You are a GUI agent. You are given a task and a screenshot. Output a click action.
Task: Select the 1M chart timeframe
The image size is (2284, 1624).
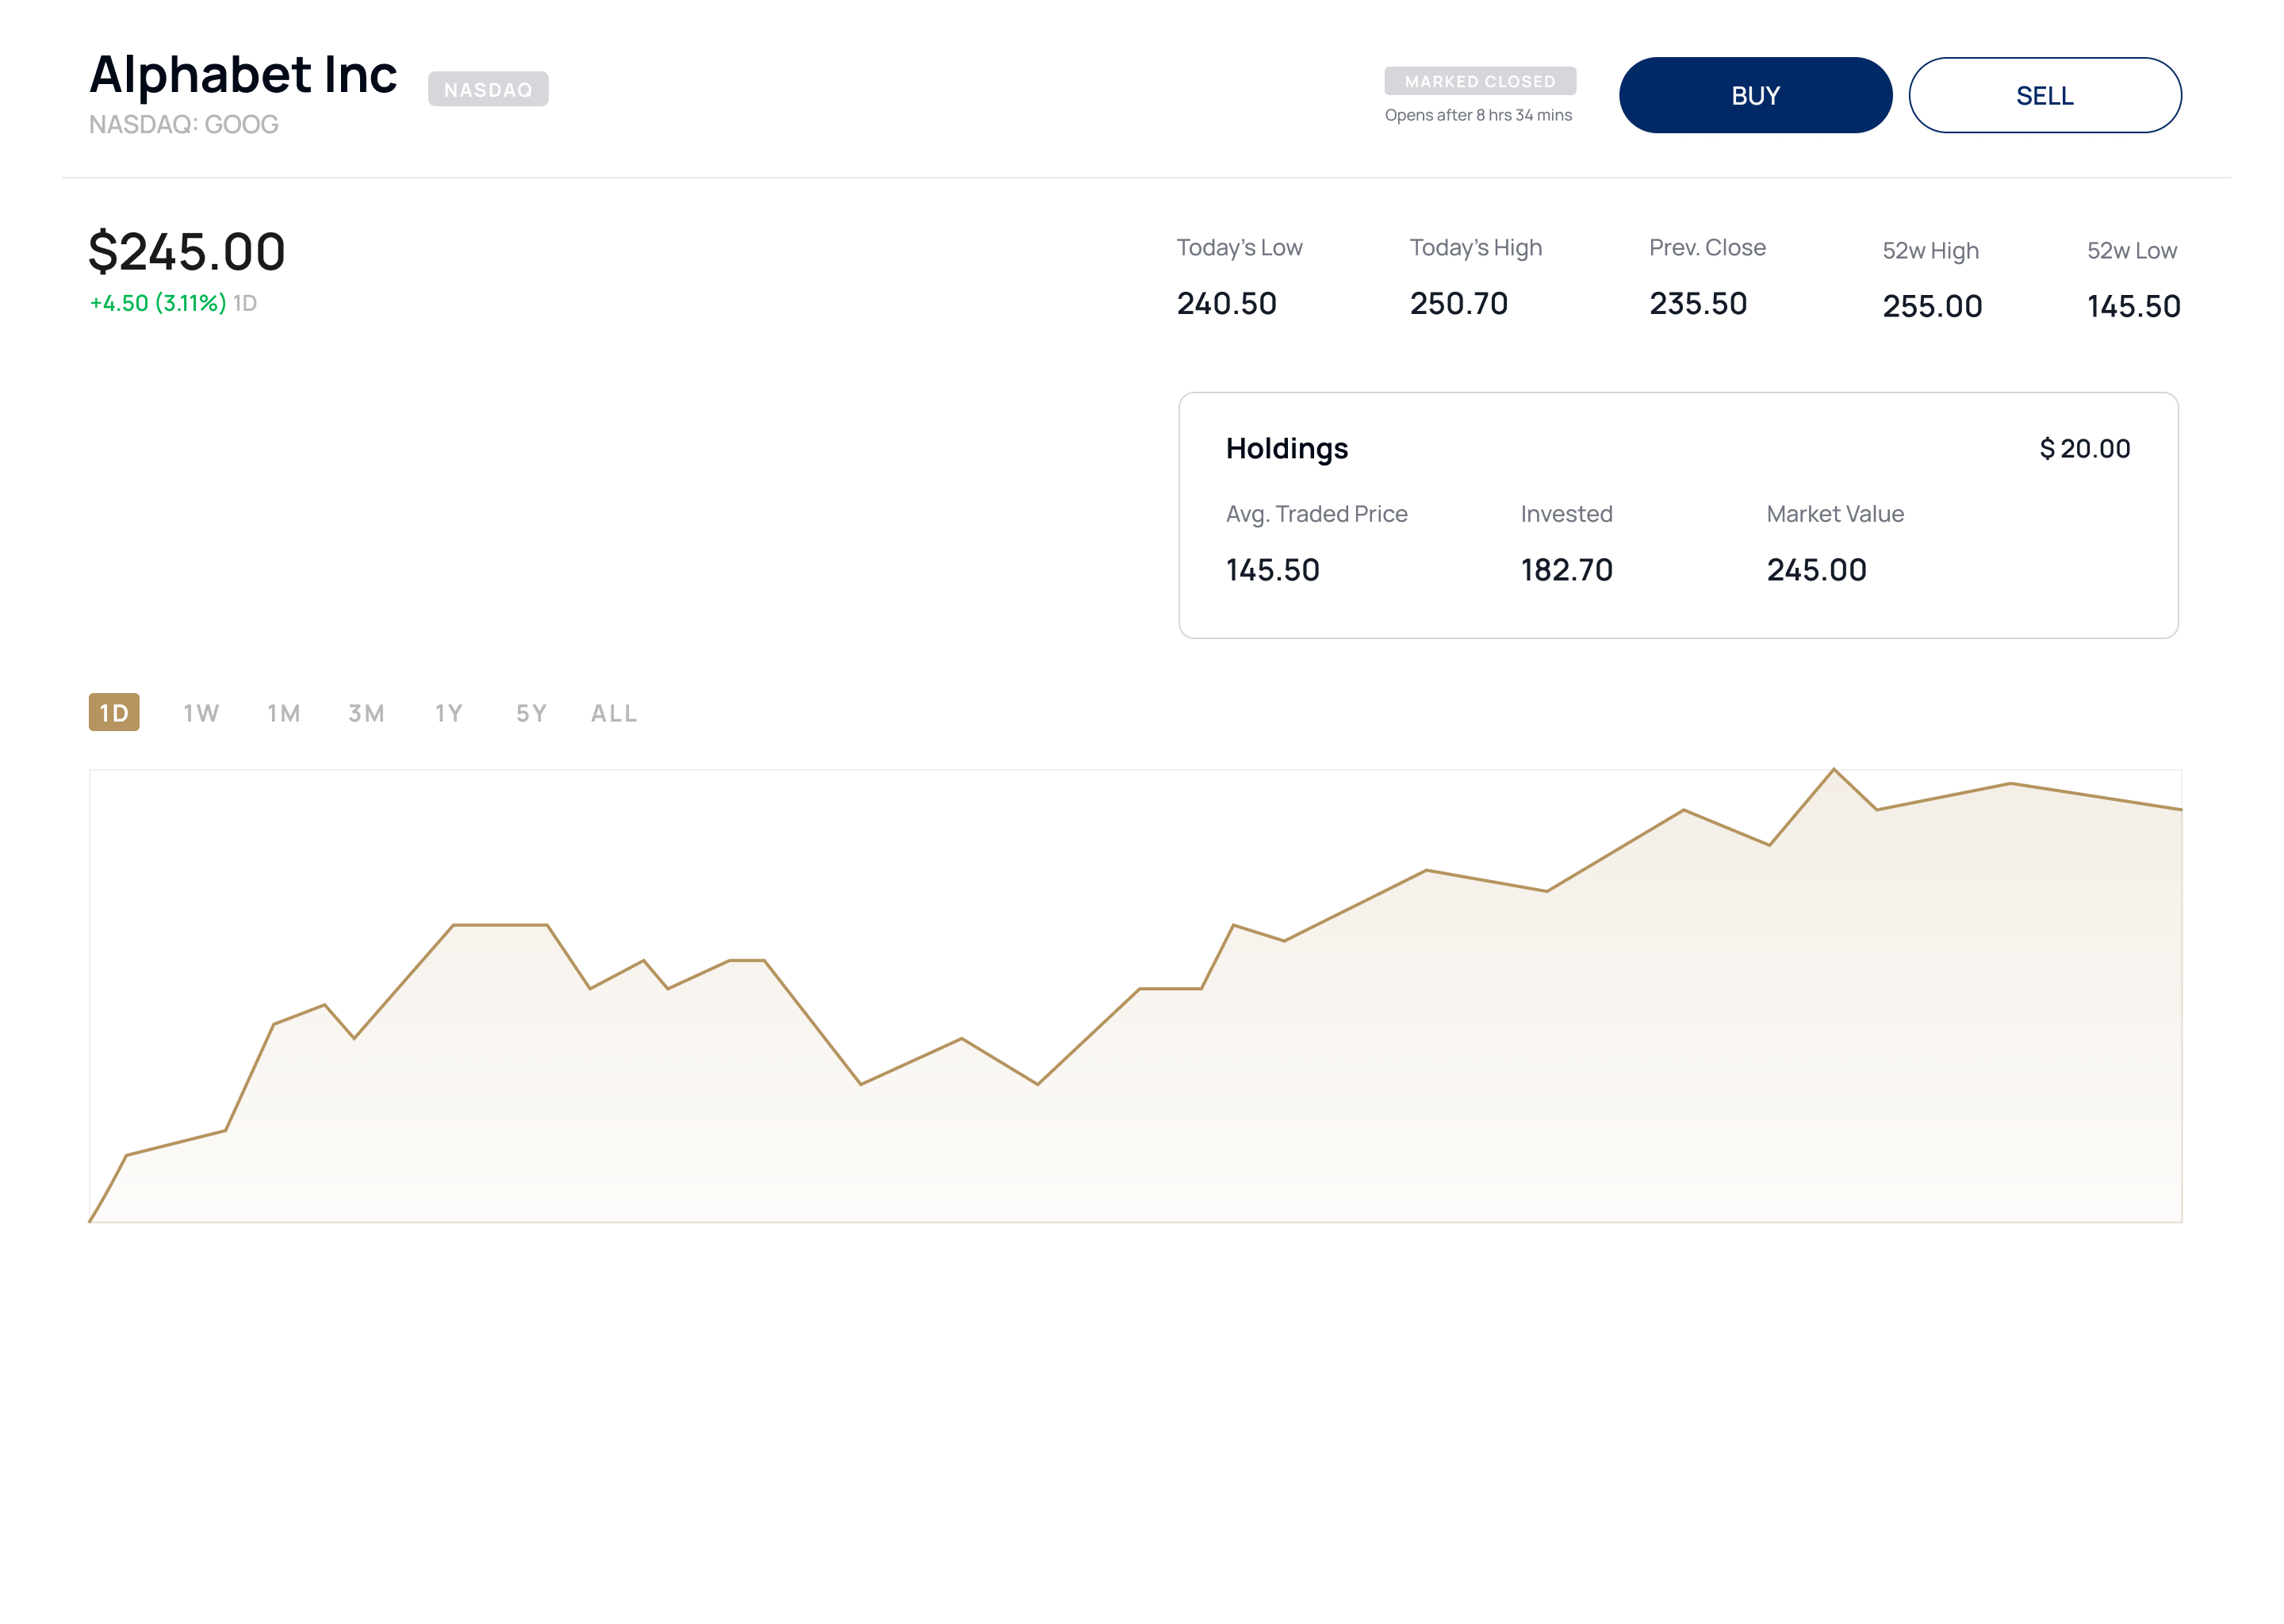(x=283, y=713)
